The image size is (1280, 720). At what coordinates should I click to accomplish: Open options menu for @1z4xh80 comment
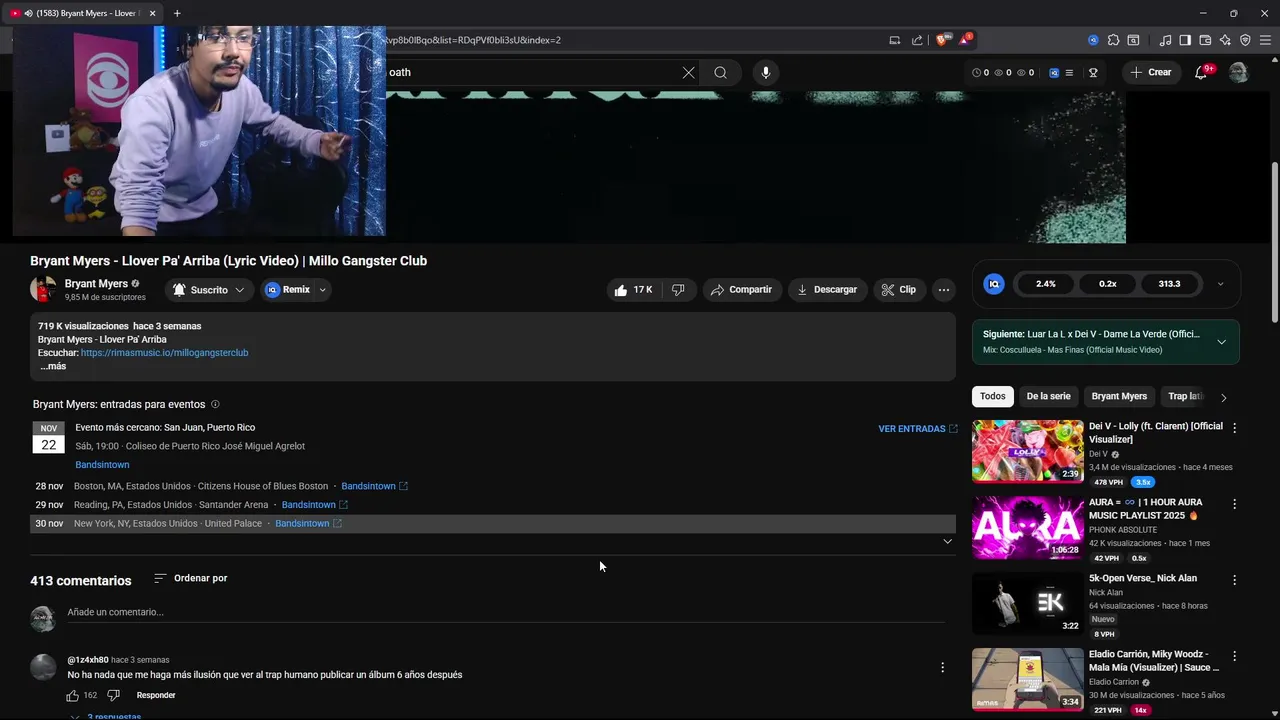pyautogui.click(x=942, y=667)
